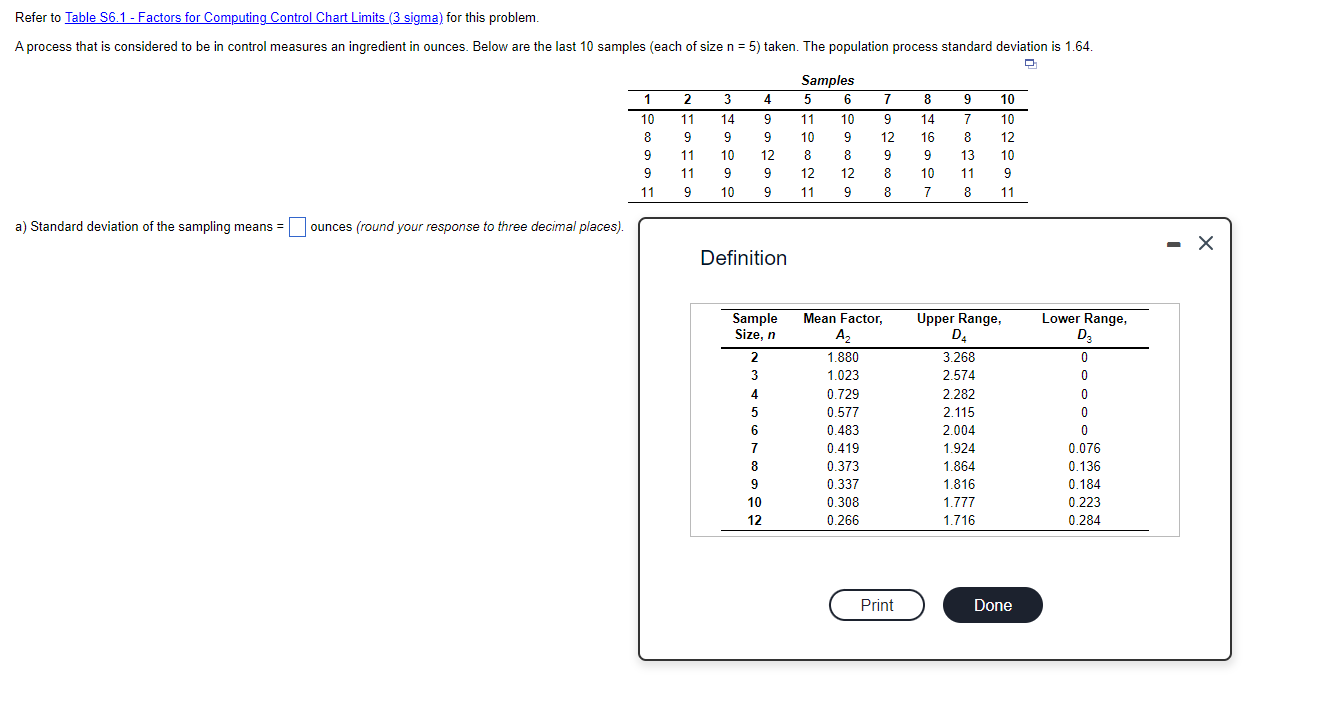Open the pop-out icon above the Samples table
Screen dimensions: 1342x720
[1030, 64]
